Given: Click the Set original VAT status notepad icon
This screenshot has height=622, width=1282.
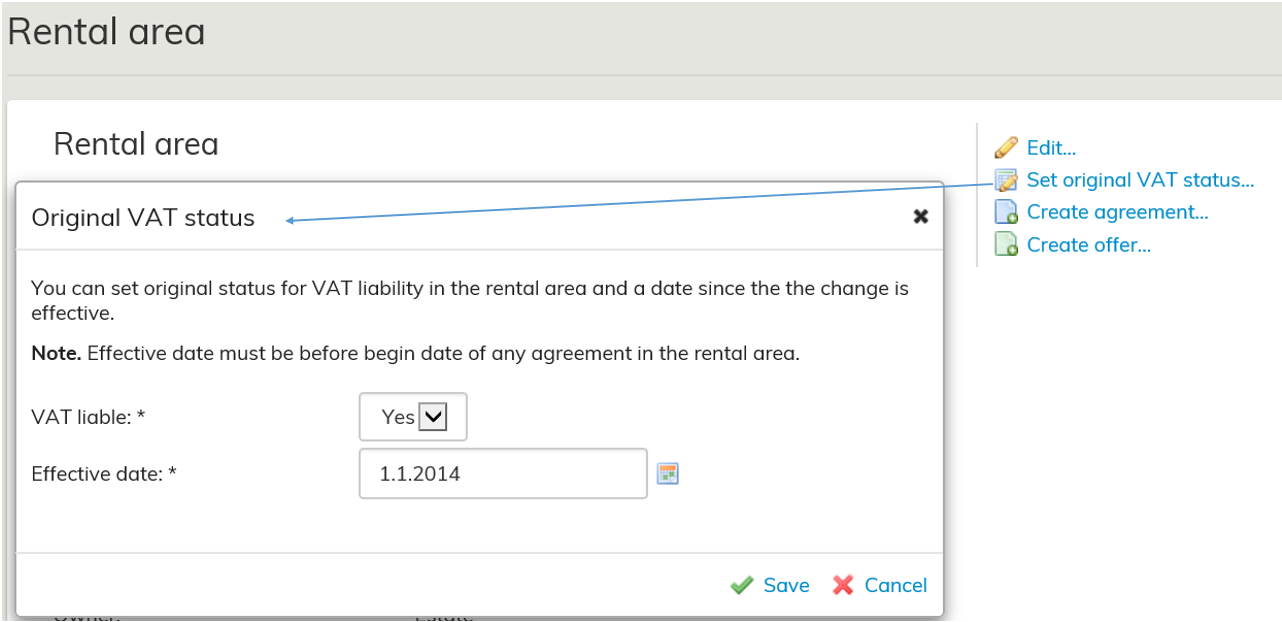Looking at the screenshot, I should pyautogui.click(x=1006, y=180).
